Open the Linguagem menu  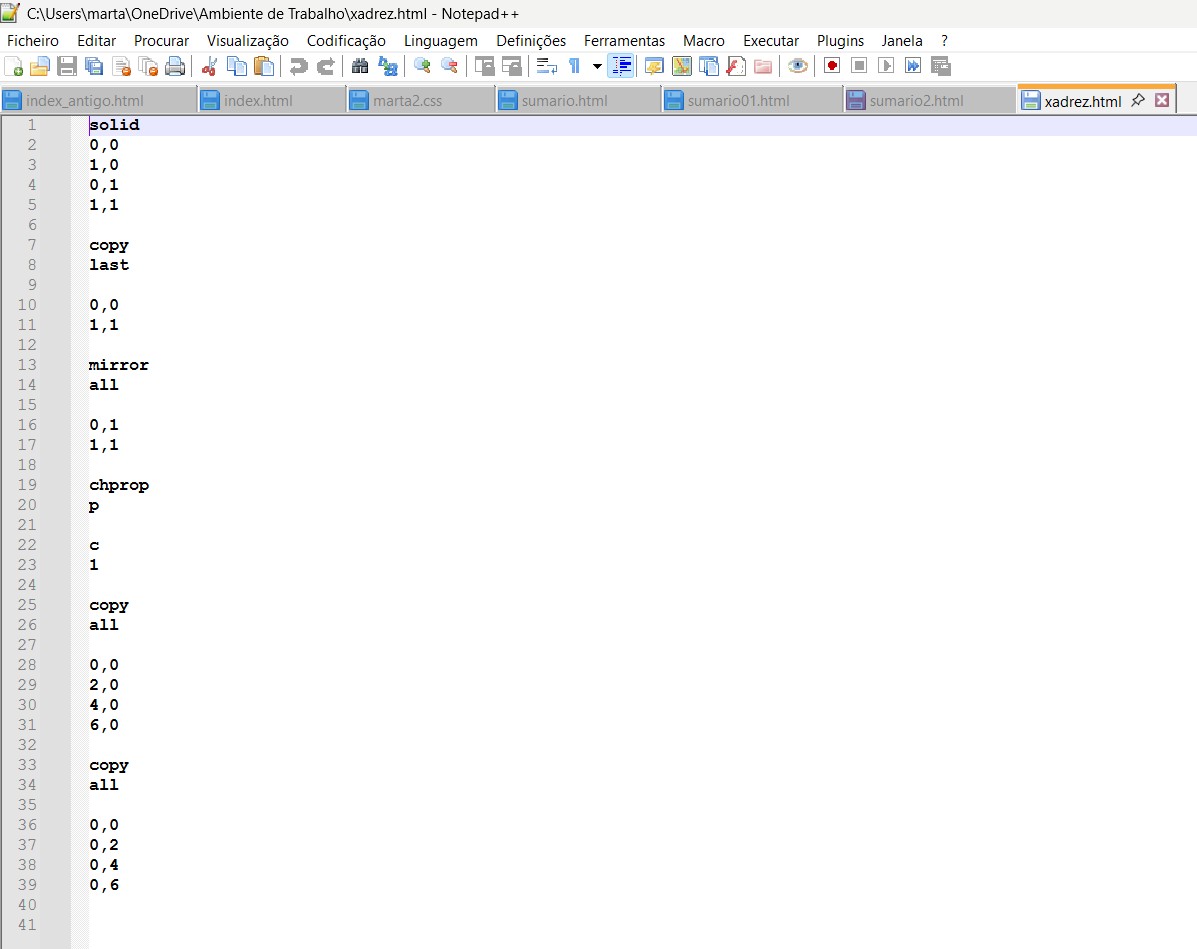440,40
